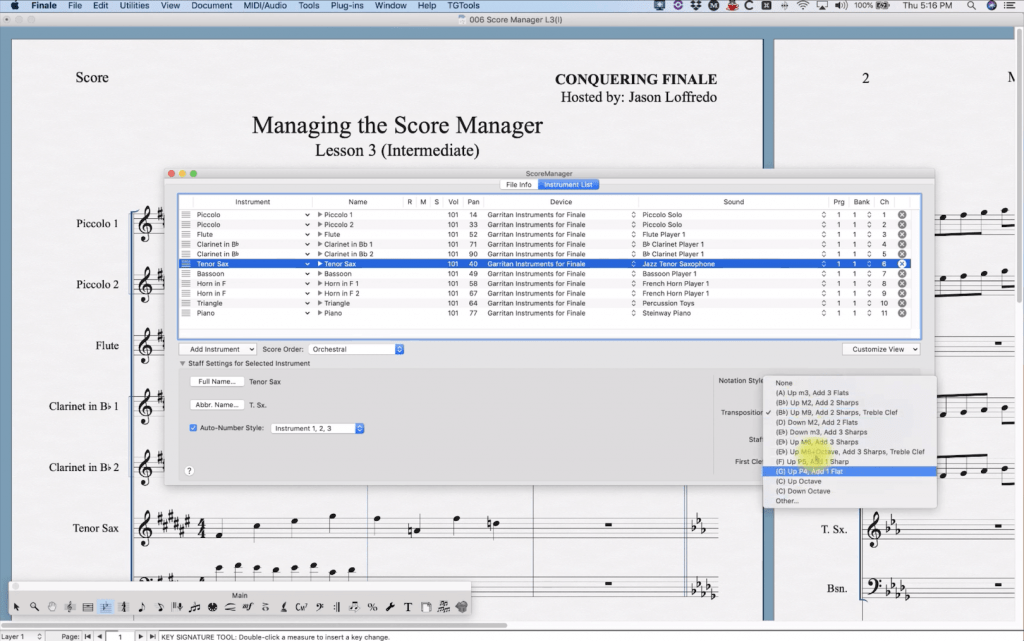The width and height of the screenshot is (1024, 641).
Task: Choose '(G) Up P4, Add 1 Flat' transposition
Action: click(x=850, y=471)
